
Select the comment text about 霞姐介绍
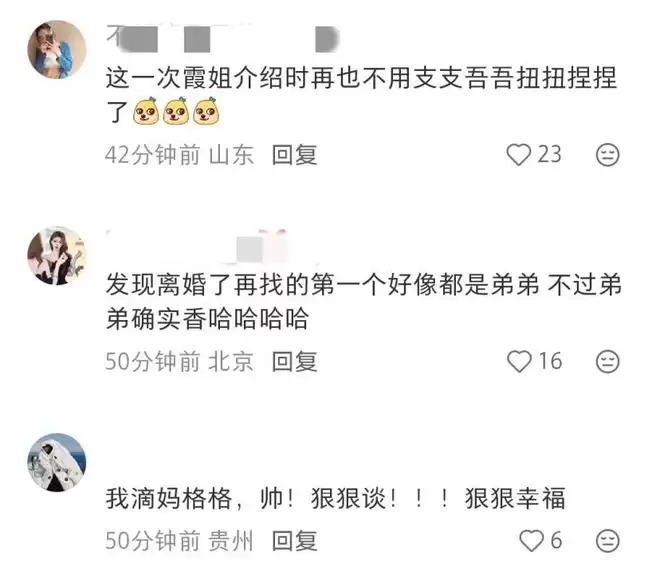pos(361,95)
